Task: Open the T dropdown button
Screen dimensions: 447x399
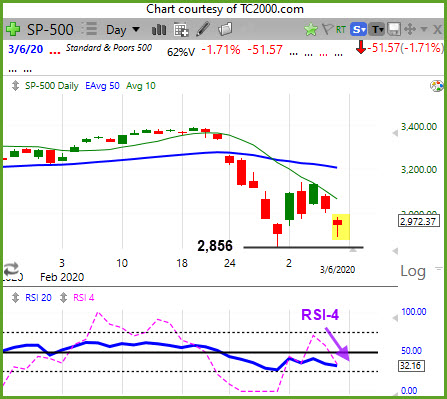Action: (377, 30)
